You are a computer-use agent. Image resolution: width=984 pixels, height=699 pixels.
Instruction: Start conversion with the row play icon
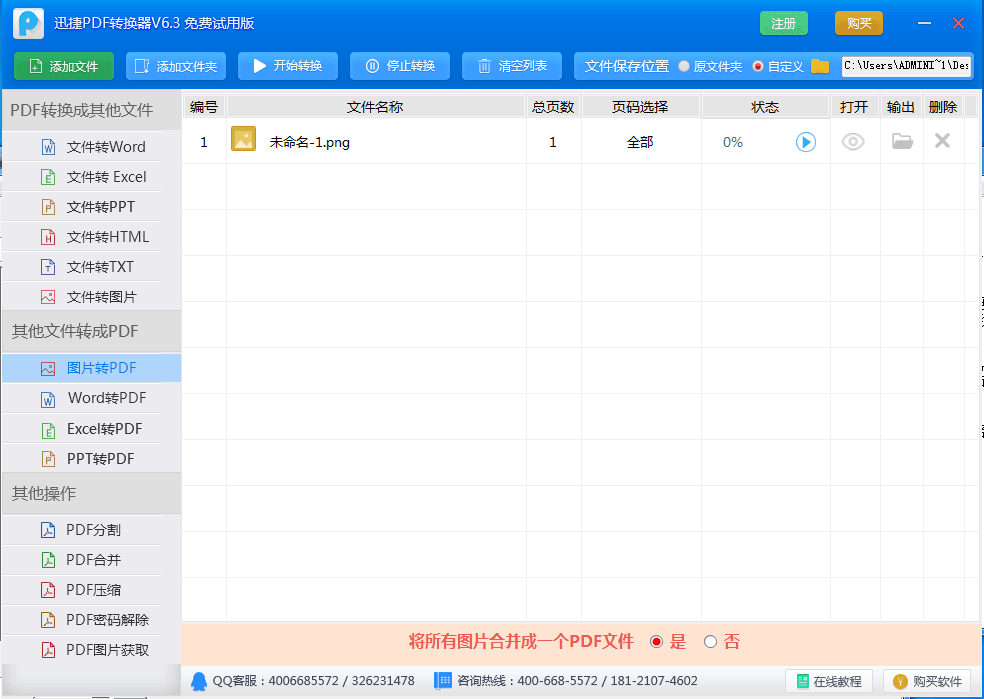[x=805, y=142]
